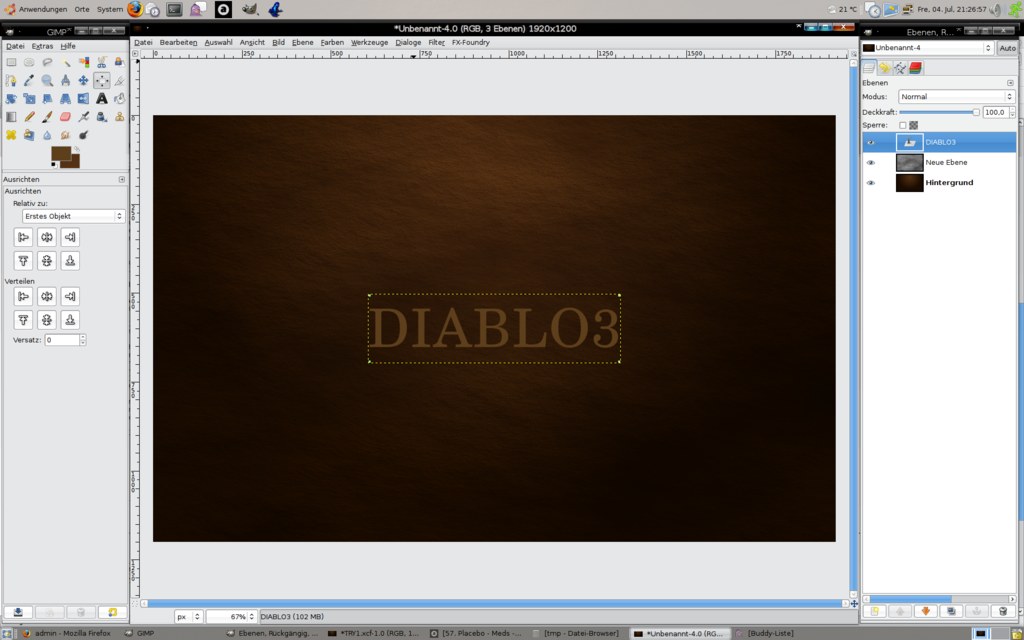Image resolution: width=1024 pixels, height=640 pixels.
Task: Select the Dodge/Burn tool
Action: tap(84, 135)
